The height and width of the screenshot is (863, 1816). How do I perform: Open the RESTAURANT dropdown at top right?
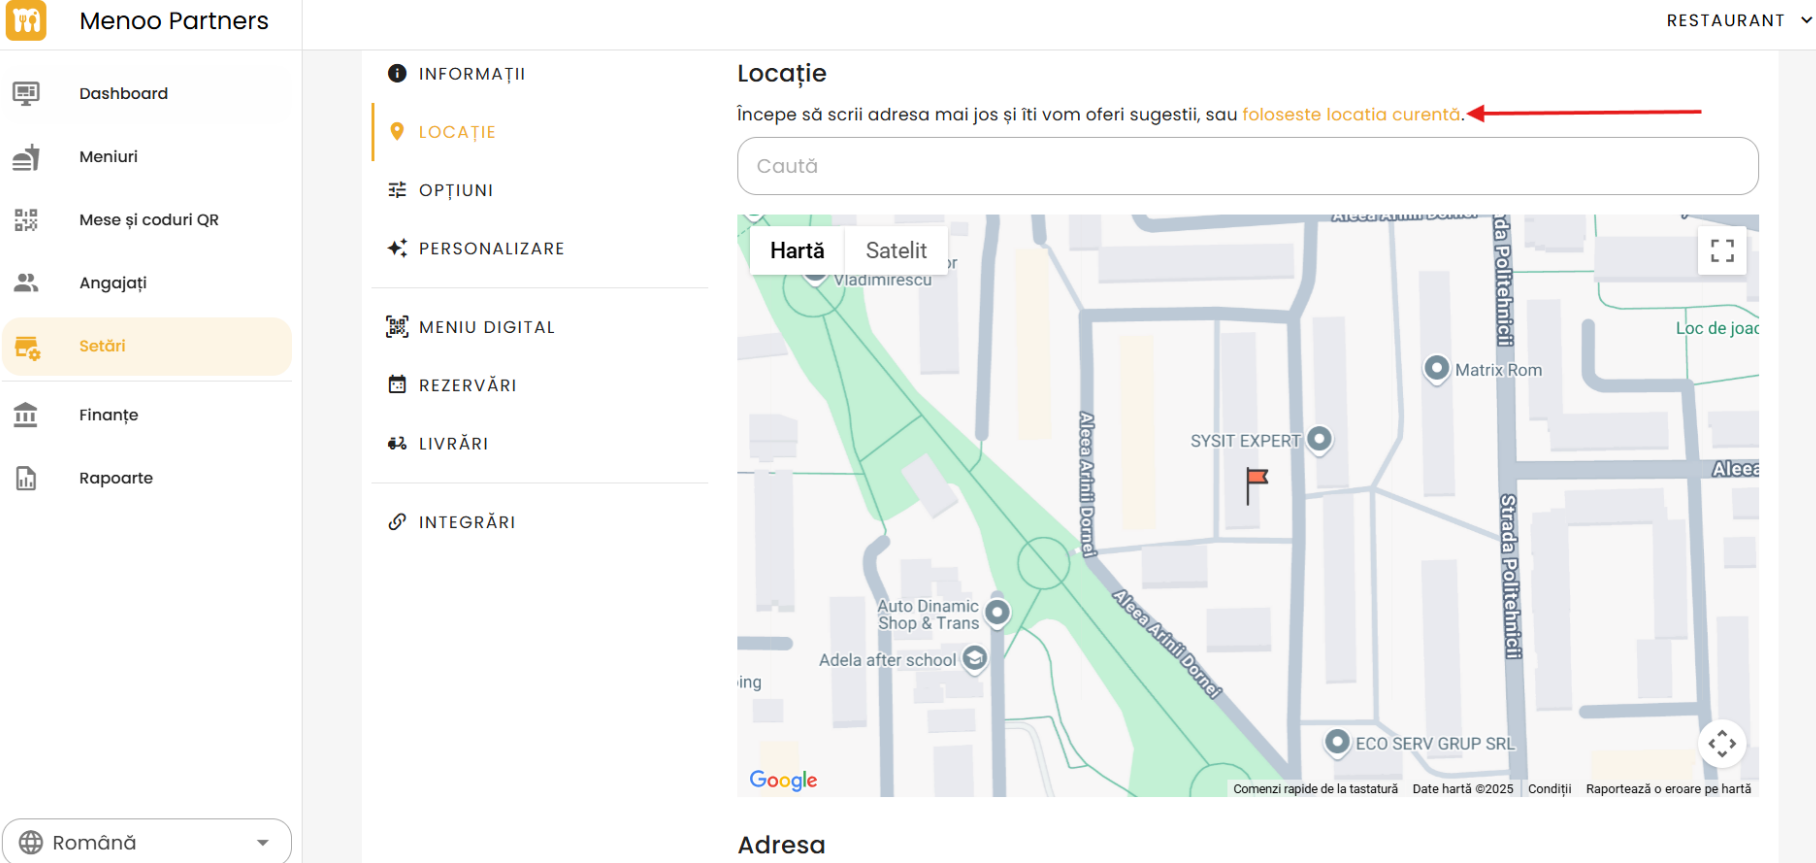(1738, 21)
